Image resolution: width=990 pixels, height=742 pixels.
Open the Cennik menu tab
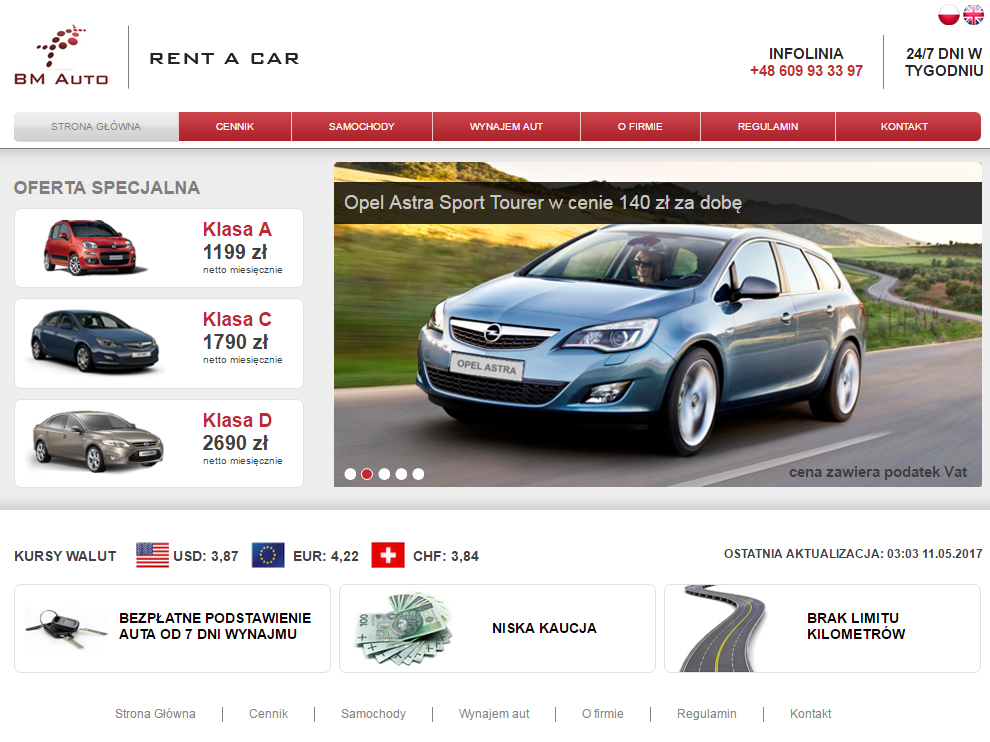coord(235,127)
